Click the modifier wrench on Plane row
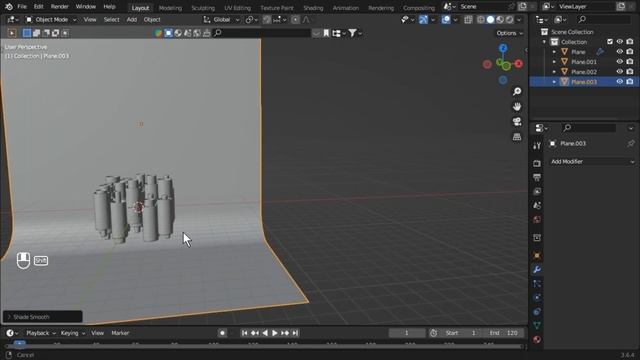Viewport: 640px width, 360px height. (600, 52)
